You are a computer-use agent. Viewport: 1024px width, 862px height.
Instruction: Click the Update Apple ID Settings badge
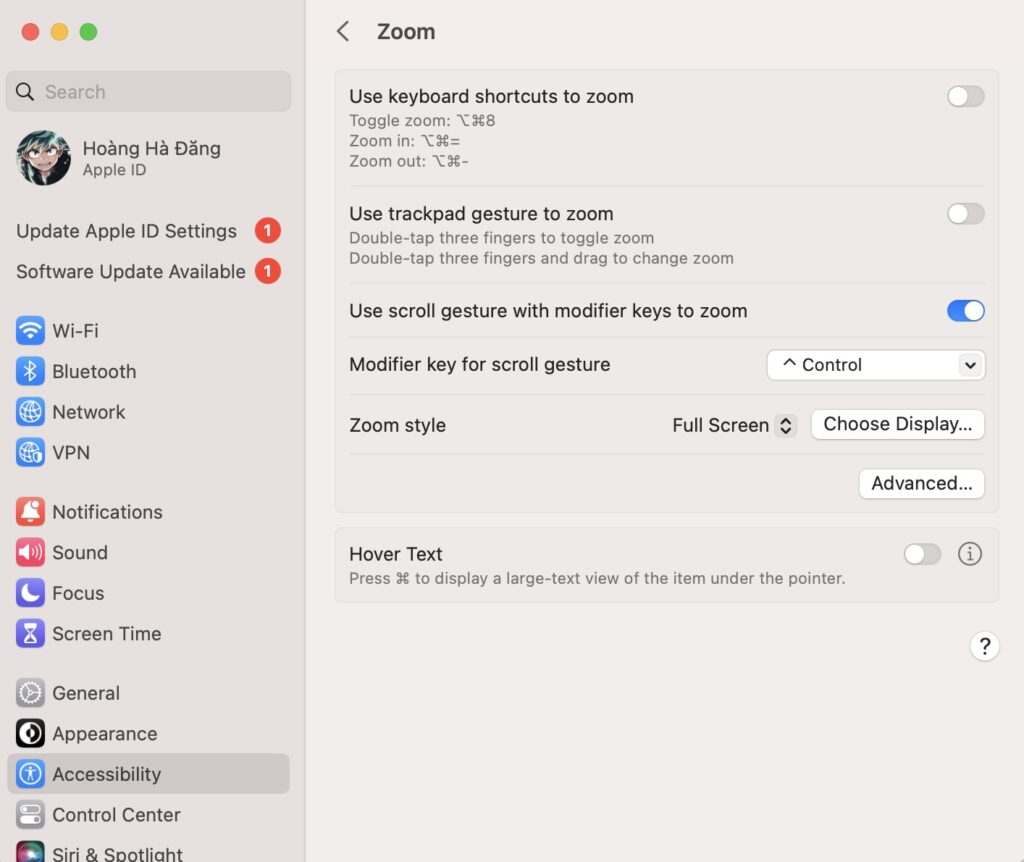click(x=268, y=231)
